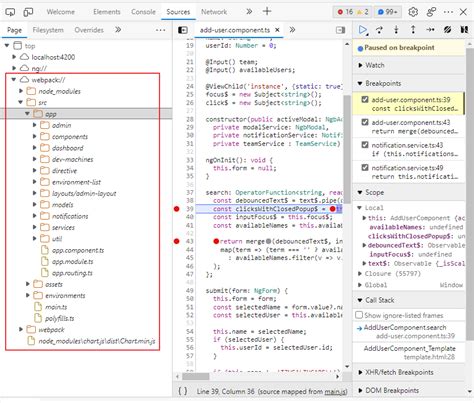Expand the Closure (55797) scope

pyautogui.click(x=360, y=274)
